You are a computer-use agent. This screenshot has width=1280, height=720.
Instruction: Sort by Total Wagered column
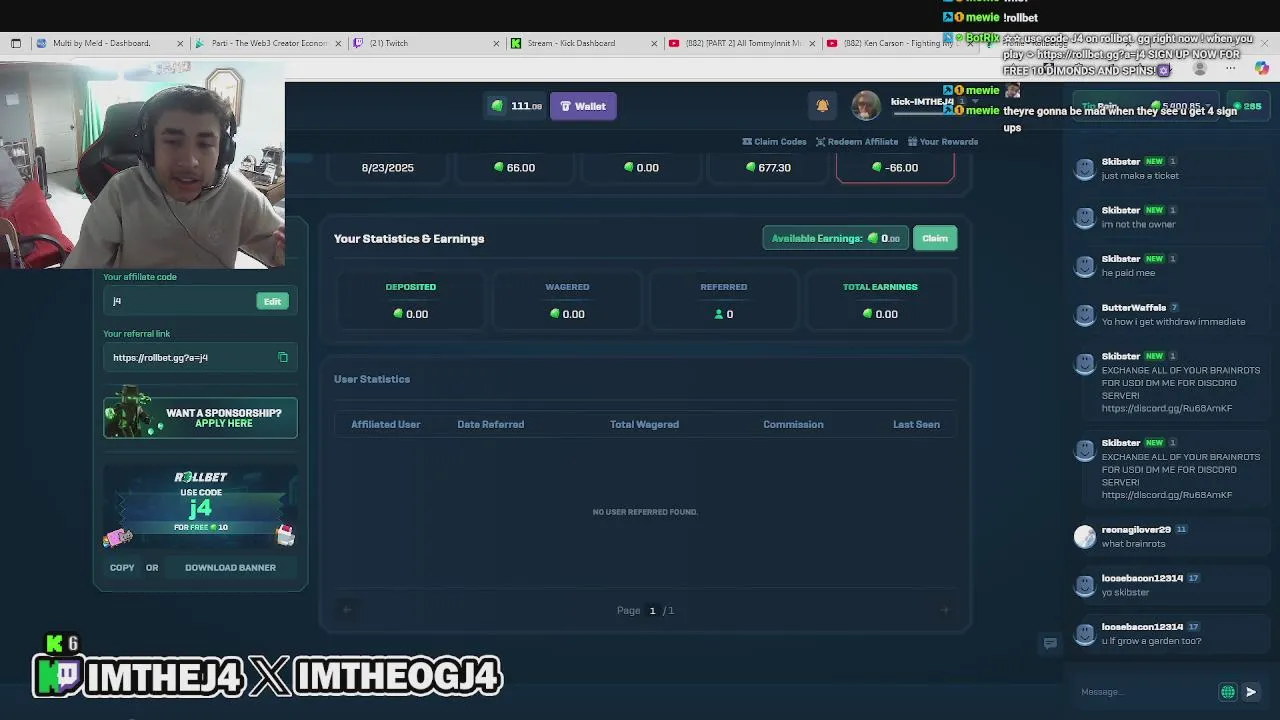pyautogui.click(x=644, y=424)
